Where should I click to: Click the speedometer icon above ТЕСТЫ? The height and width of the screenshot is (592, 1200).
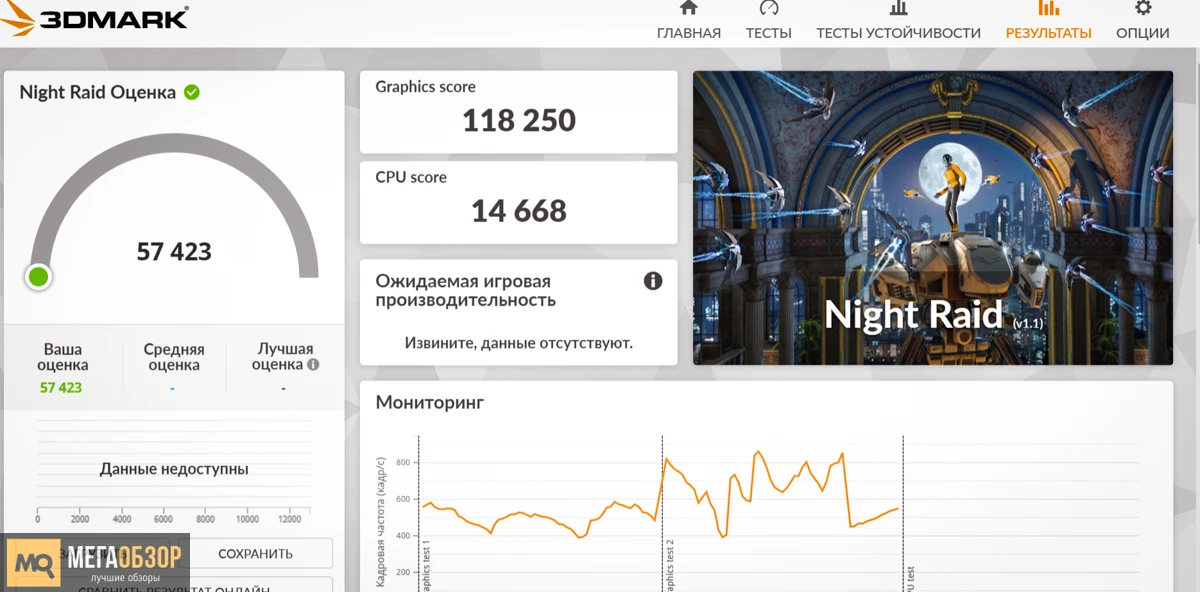pyautogui.click(x=768, y=9)
